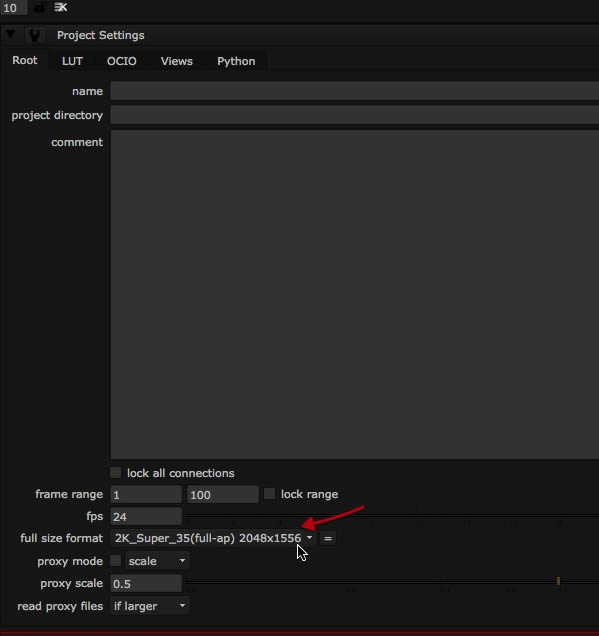Click the project directory field
Screen dimensions: 599x636
[354, 115]
